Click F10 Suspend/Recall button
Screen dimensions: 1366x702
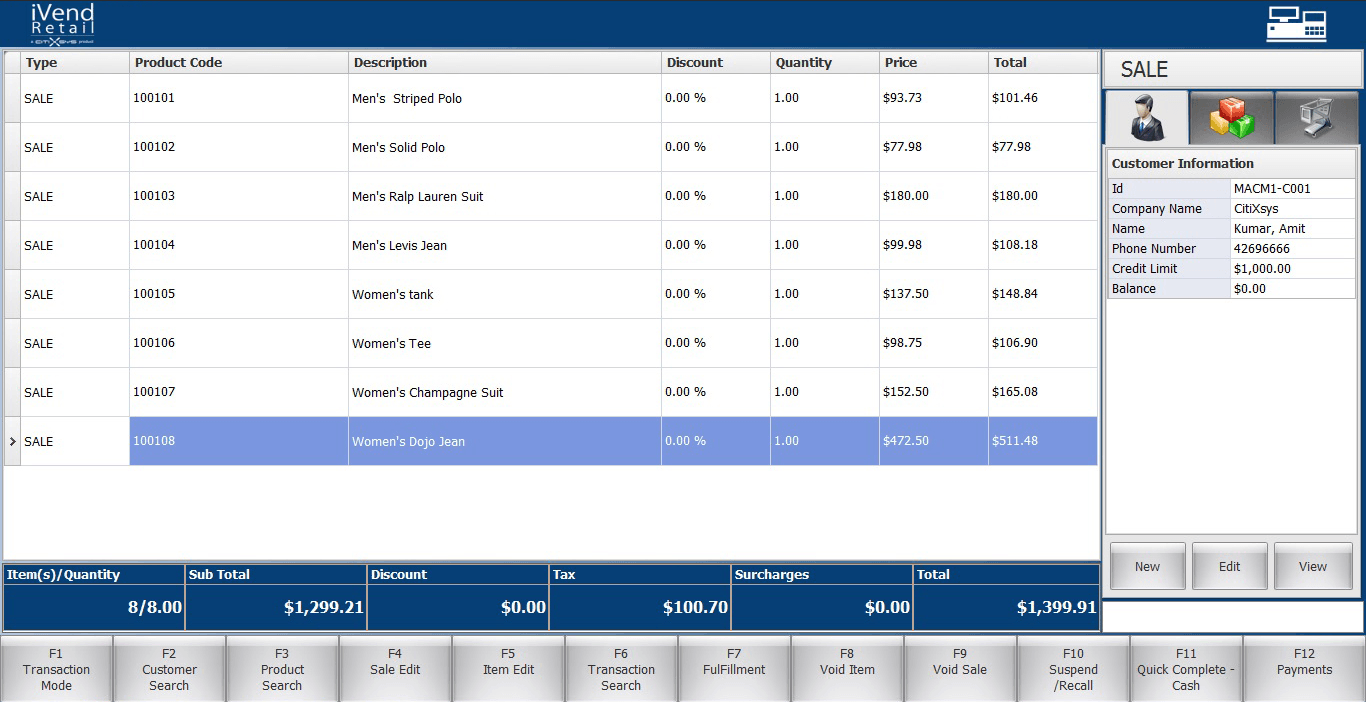pos(1073,669)
